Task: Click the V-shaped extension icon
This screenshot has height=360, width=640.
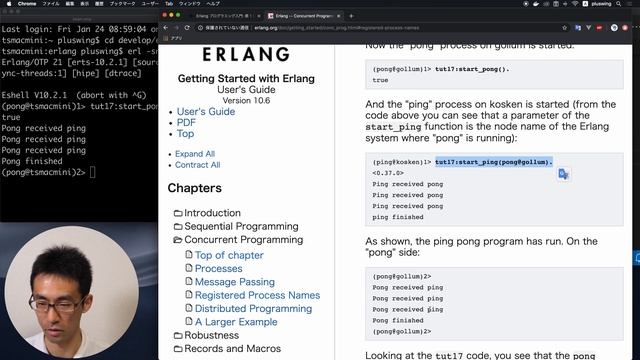Action: pos(588,28)
